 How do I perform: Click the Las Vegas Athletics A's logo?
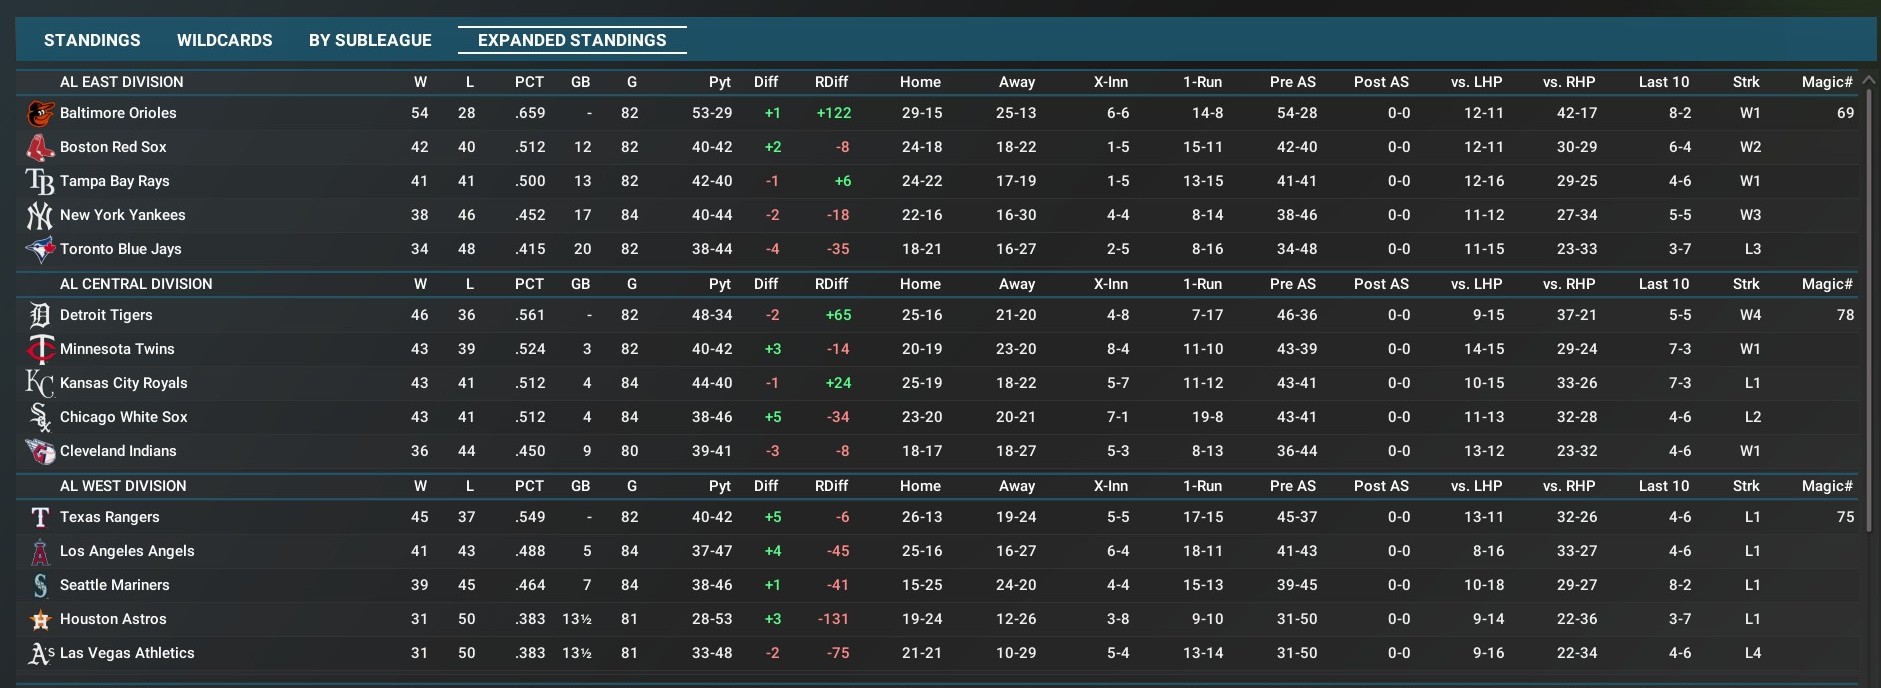click(x=40, y=653)
